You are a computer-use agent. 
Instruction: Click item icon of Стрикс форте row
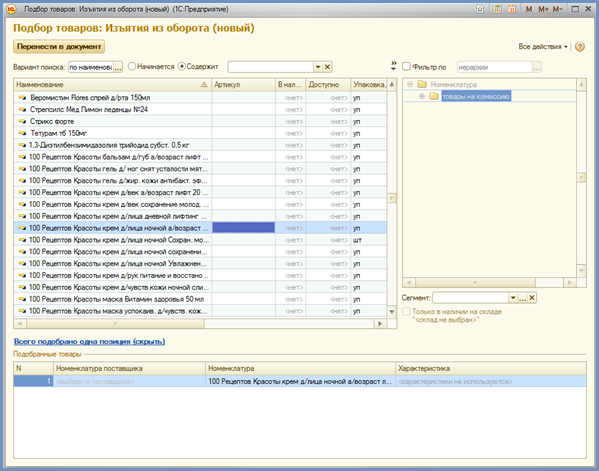(x=22, y=121)
